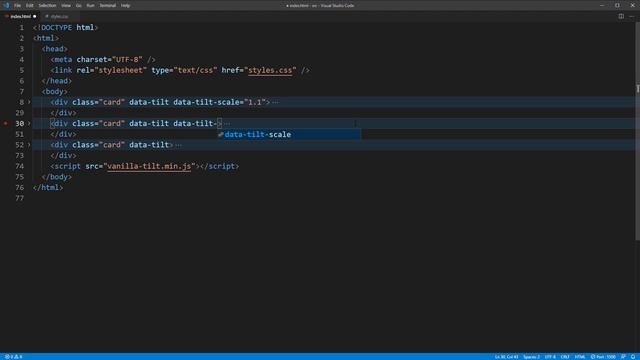This screenshot has width=640, height=360.
Task: Expand the folded div on line 52
Action: pyautogui.click(x=29, y=144)
